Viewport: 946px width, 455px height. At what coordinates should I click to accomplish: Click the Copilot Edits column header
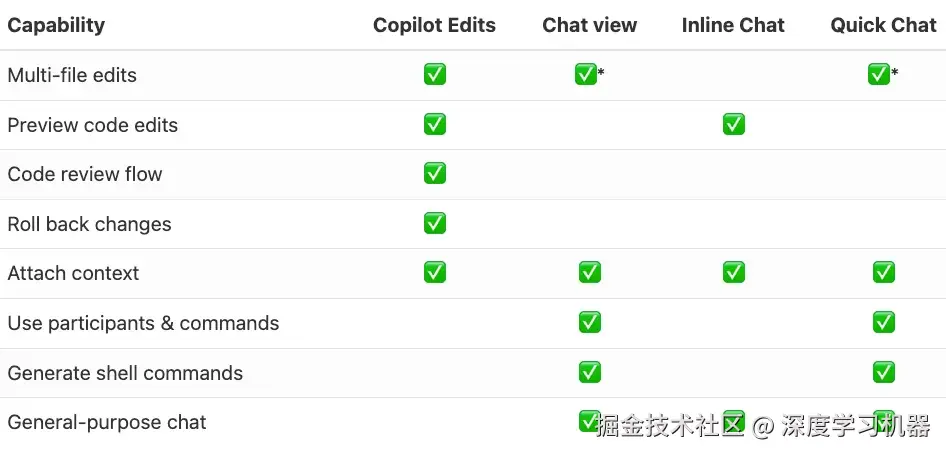click(434, 25)
